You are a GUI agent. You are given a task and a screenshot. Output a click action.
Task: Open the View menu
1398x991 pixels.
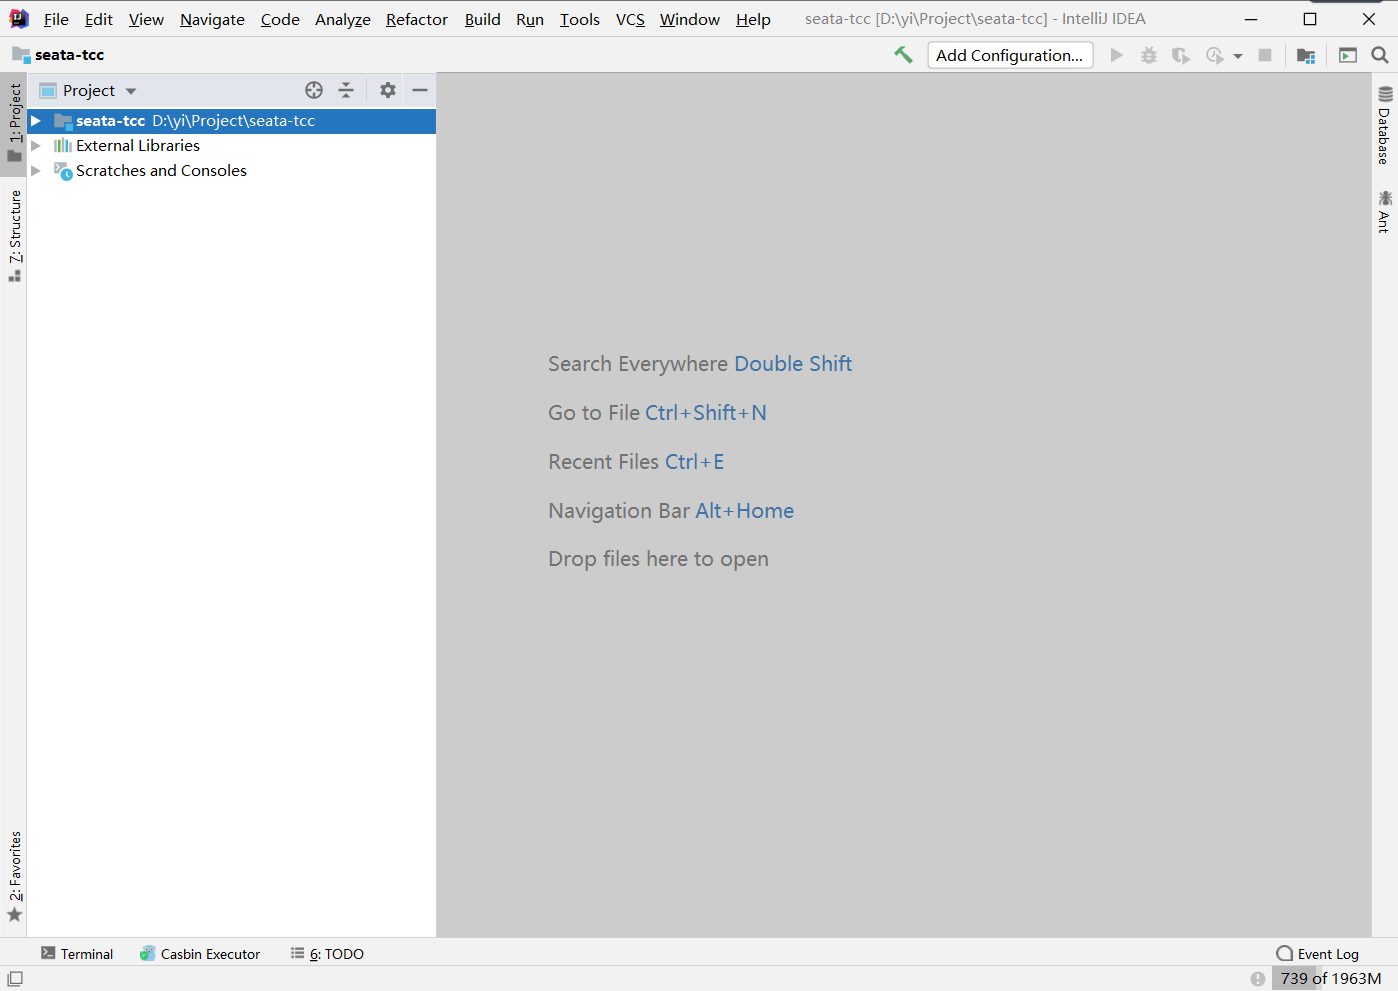click(146, 19)
